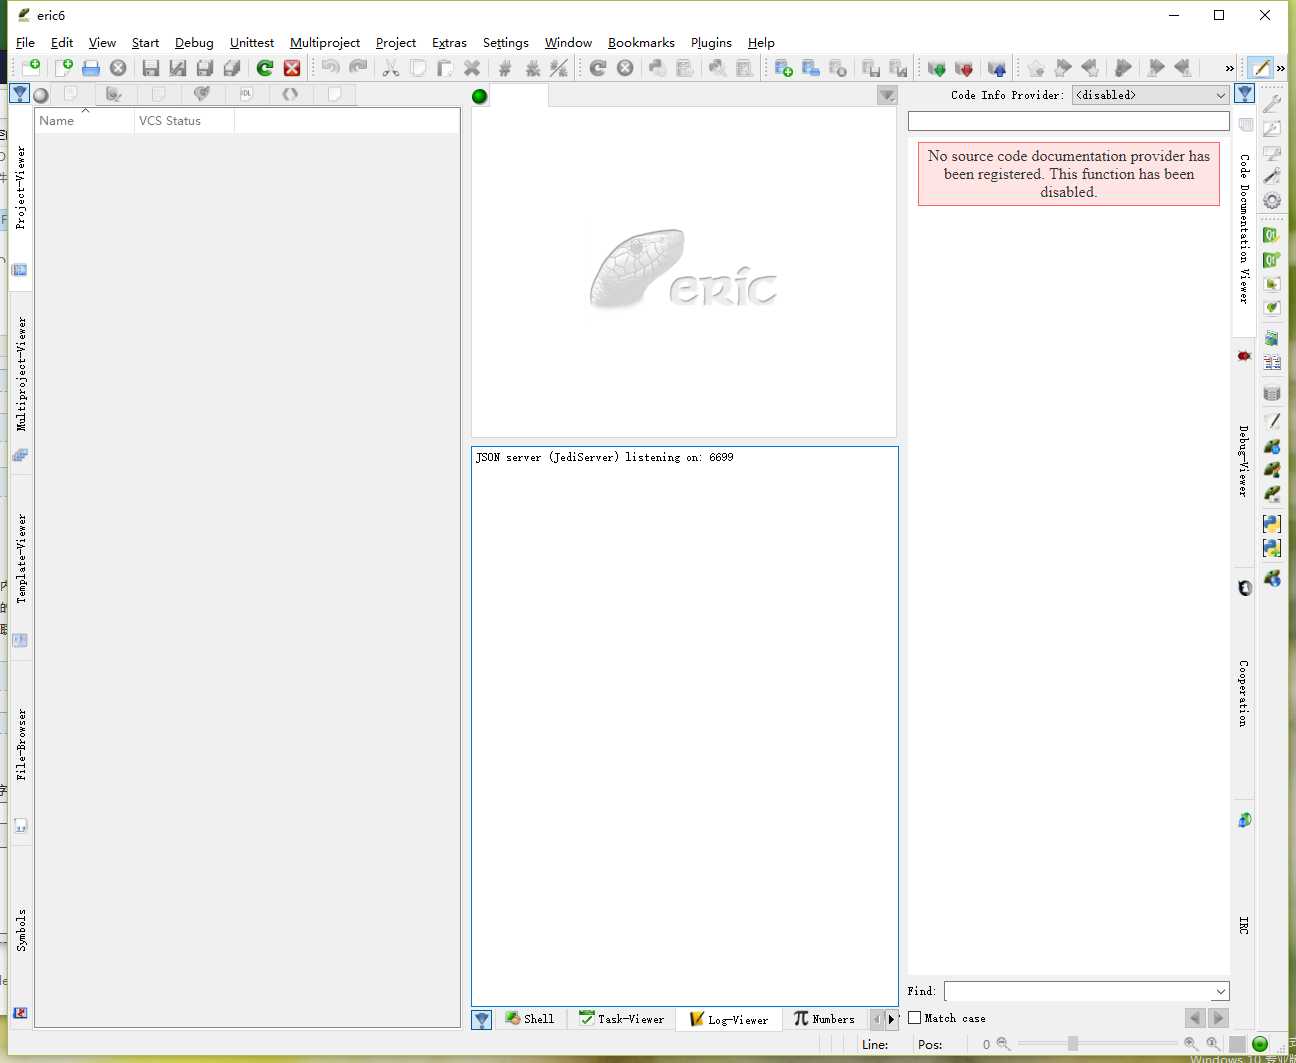Click the Comment hash icon

click(x=505, y=67)
